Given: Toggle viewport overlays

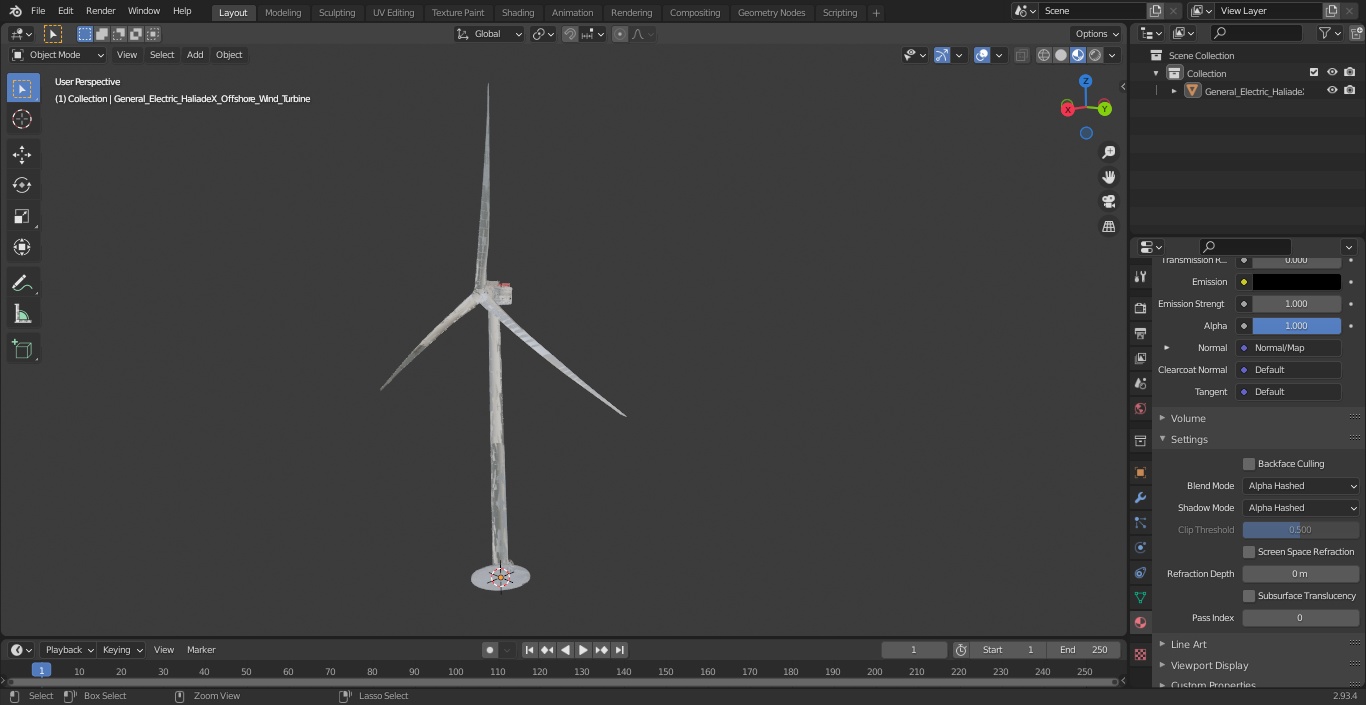Looking at the screenshot, I should tap(982, 55).
